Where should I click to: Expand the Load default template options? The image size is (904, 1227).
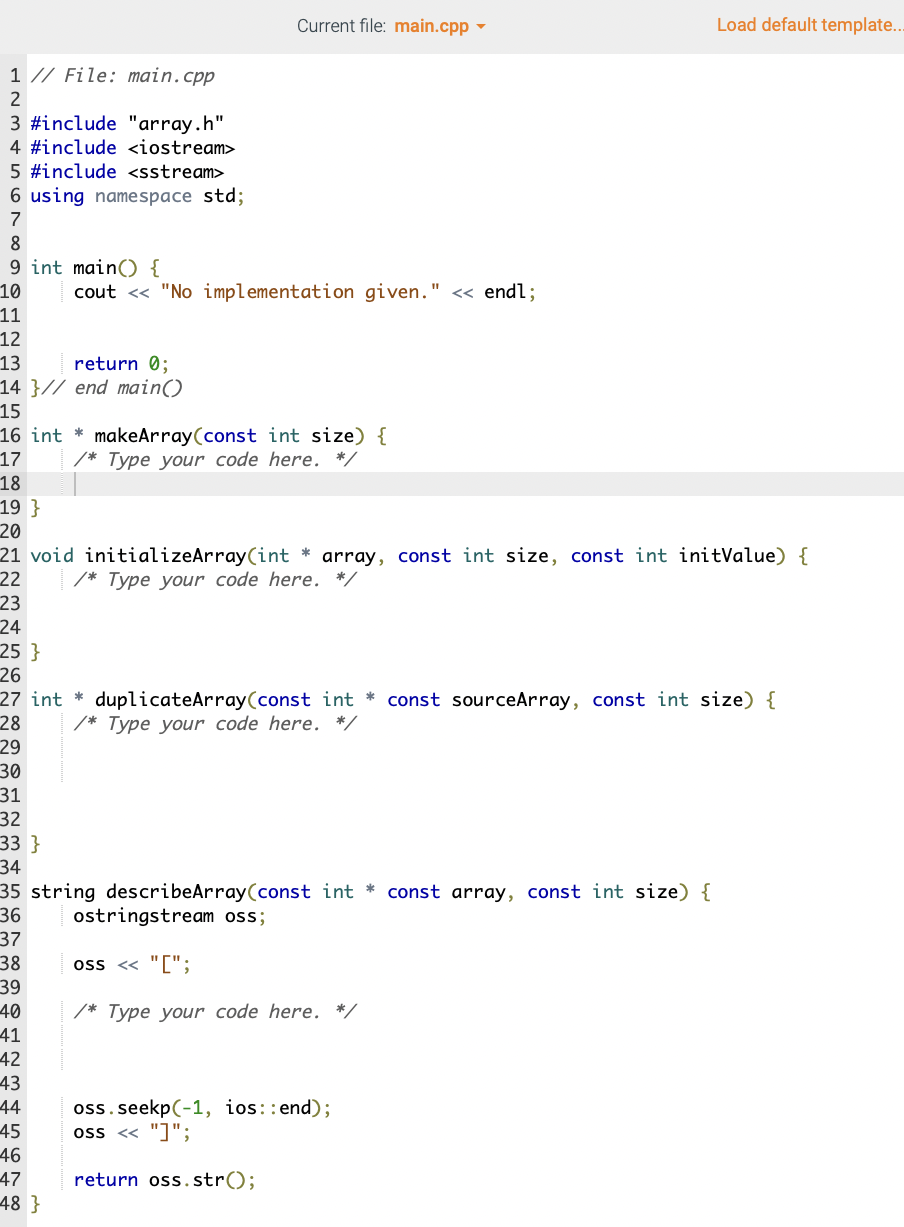pyautogui.click(x=809, y=24)
